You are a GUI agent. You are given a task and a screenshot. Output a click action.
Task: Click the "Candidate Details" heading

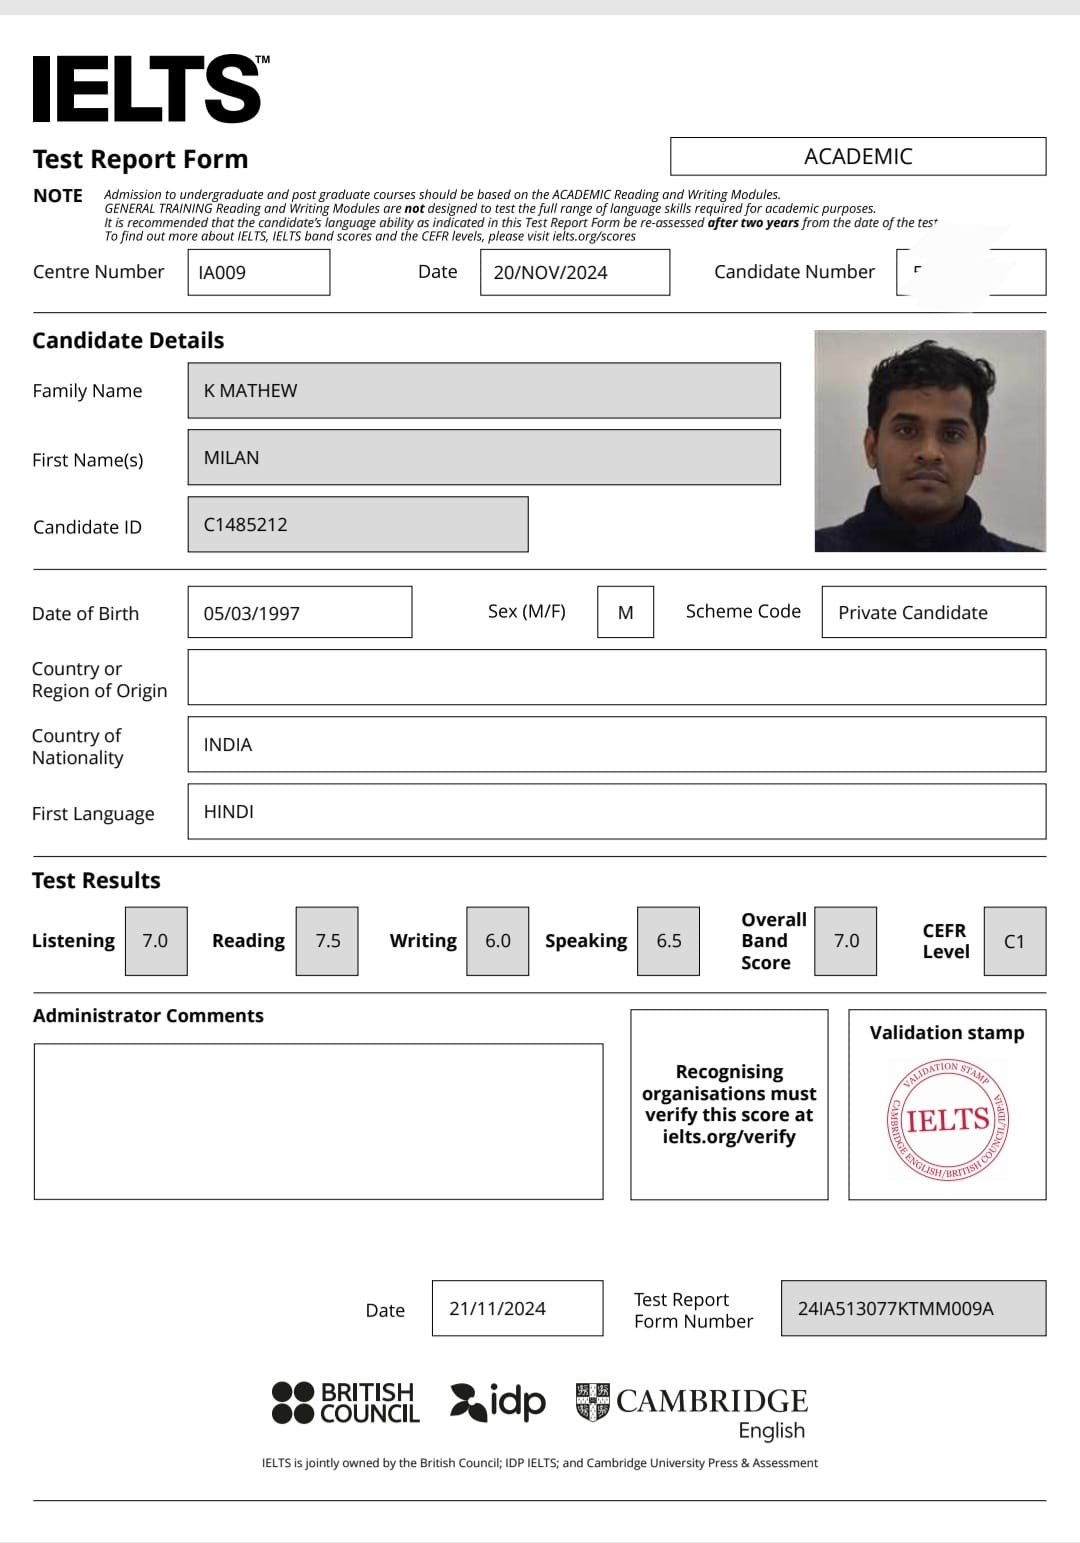tap(128, 340)
